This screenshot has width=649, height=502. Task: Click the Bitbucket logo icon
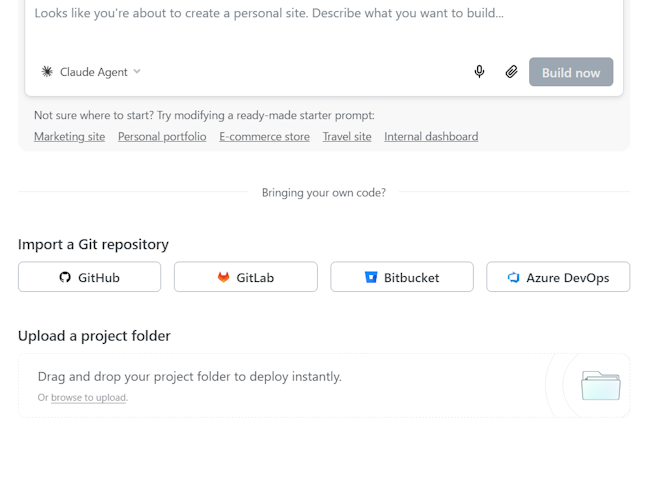click(x=371, y=277)
